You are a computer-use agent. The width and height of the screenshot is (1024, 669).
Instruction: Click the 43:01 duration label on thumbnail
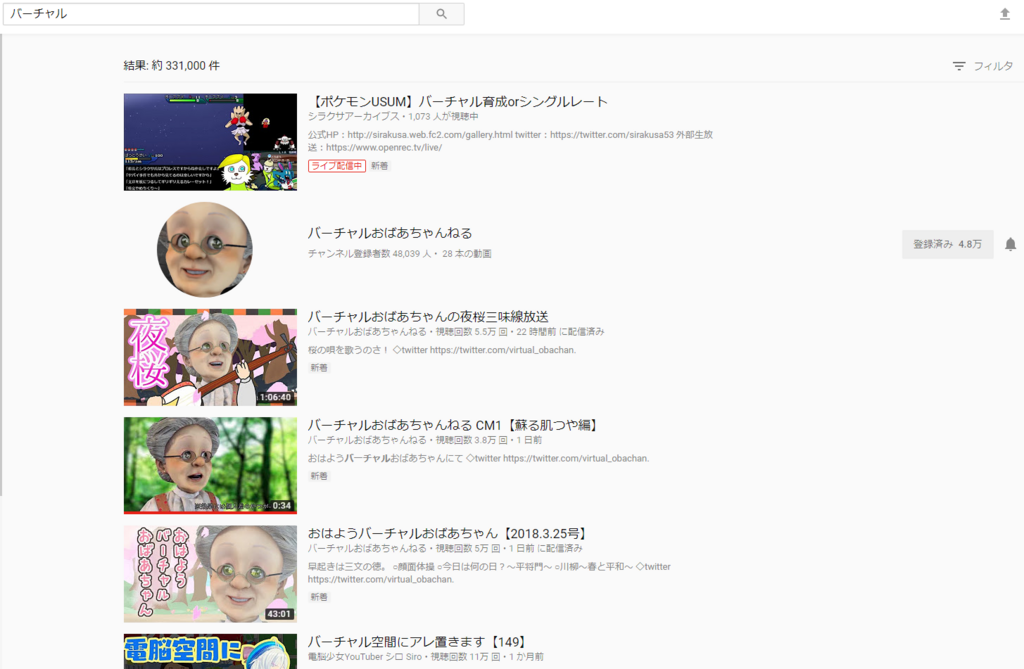coord(279,614)
